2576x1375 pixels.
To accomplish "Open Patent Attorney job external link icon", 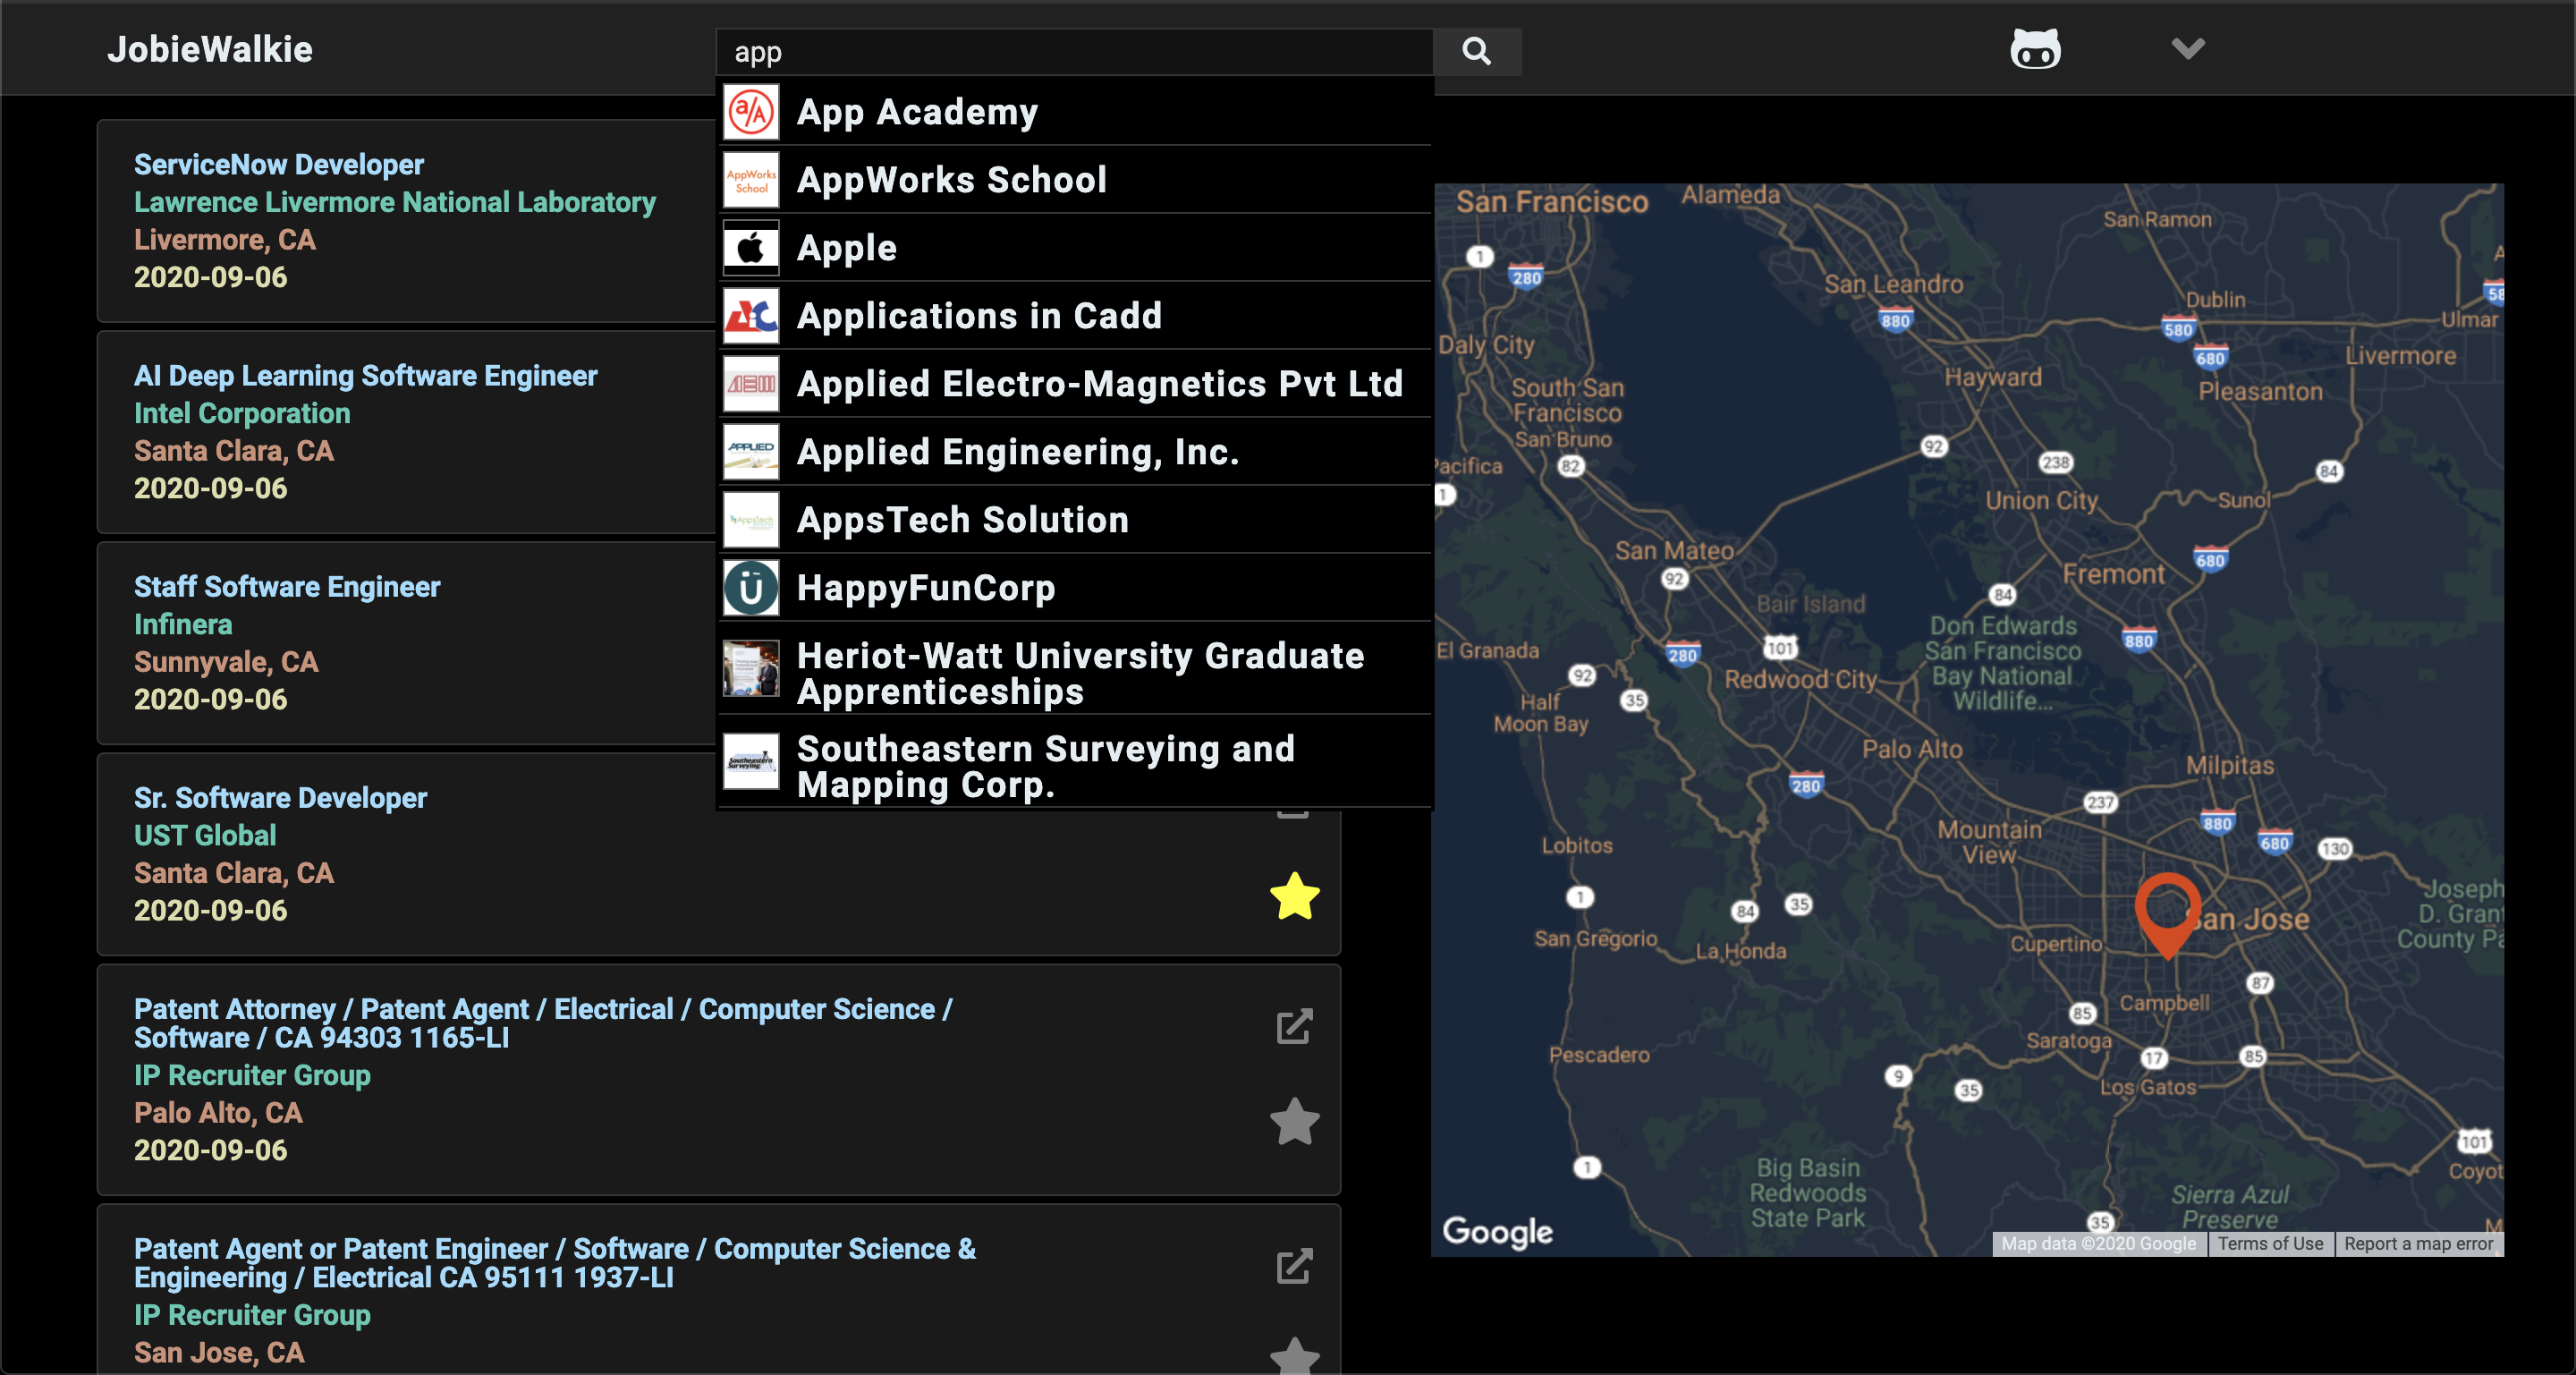I will click(1294, 1027).
